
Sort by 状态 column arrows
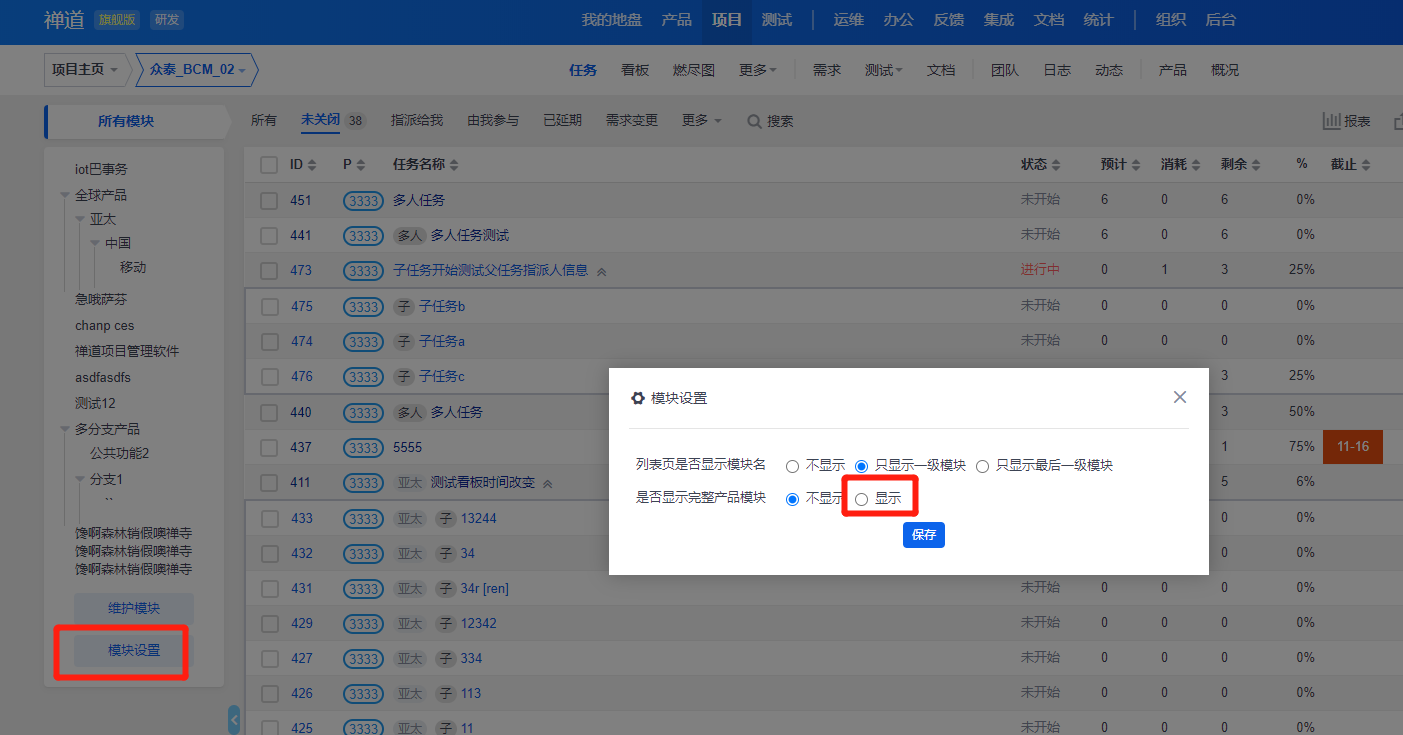click(1056, 165)
